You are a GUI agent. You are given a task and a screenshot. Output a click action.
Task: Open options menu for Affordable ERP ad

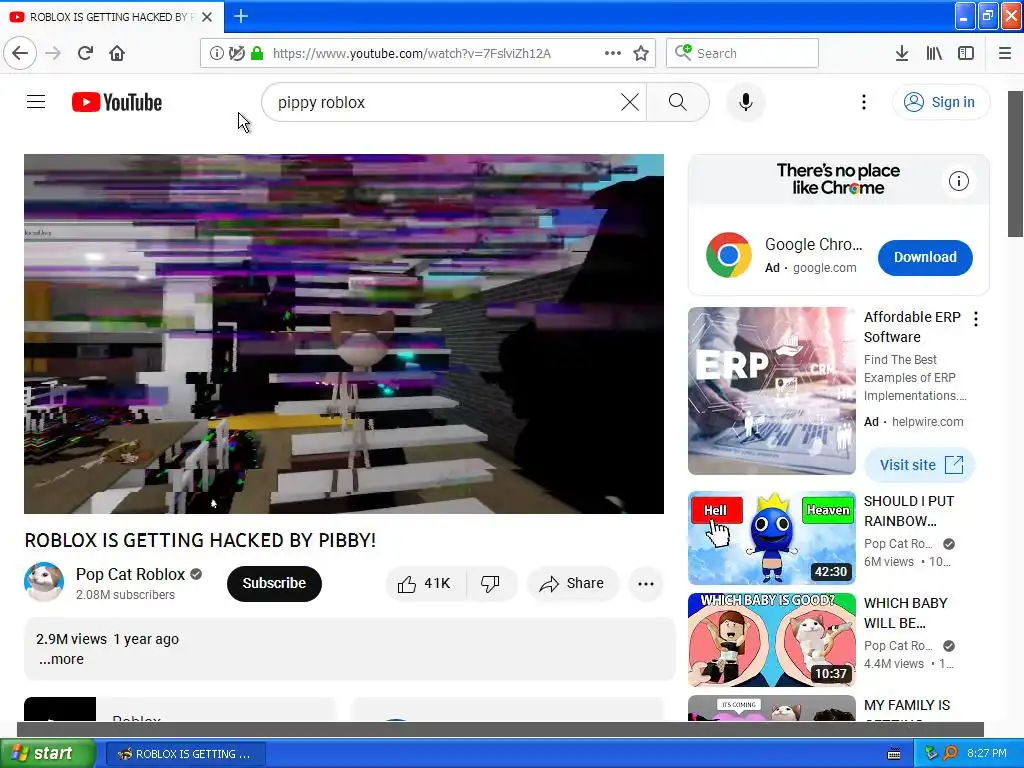[x=976, y=319]
